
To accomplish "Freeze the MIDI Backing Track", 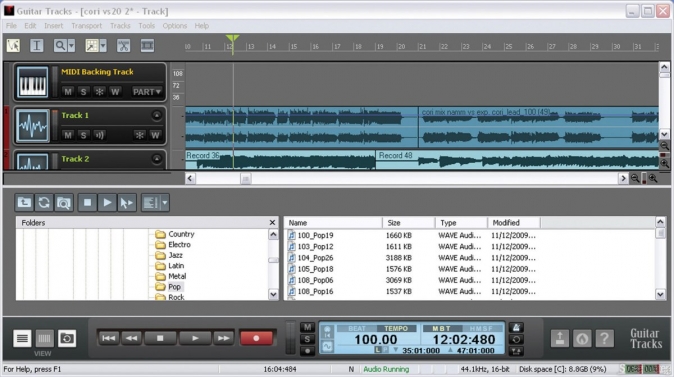I will click(x=99, y=92).
